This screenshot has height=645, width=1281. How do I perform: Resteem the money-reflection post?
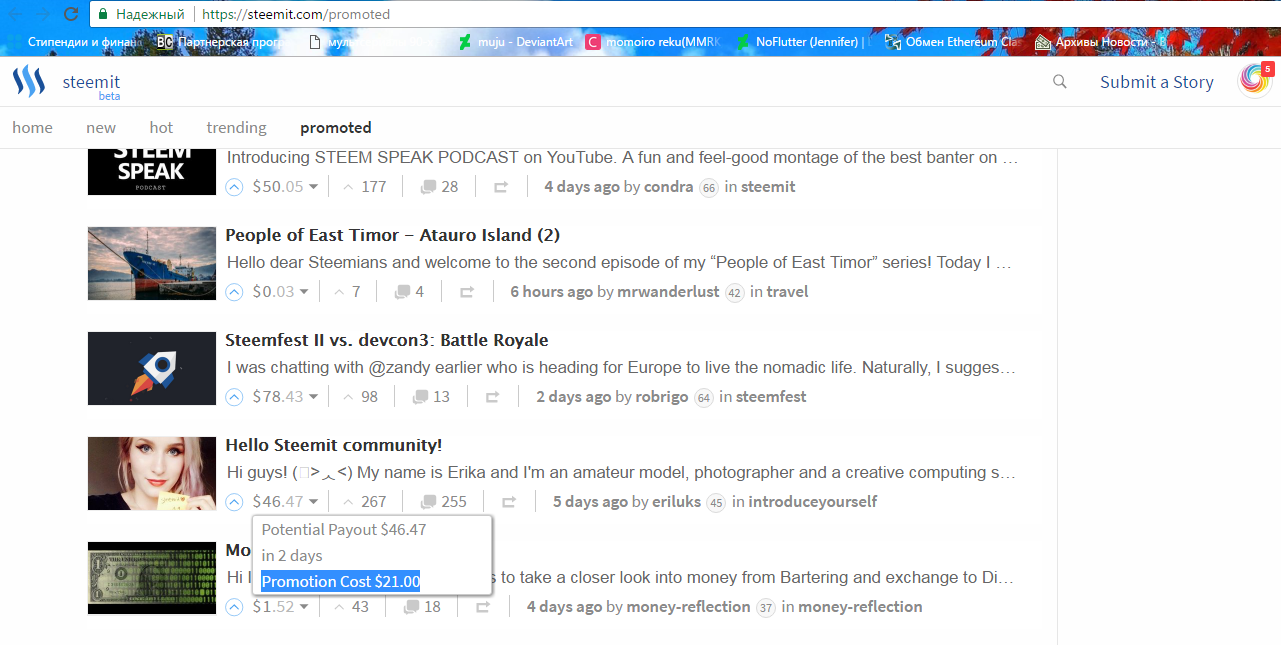click(483, 607)
